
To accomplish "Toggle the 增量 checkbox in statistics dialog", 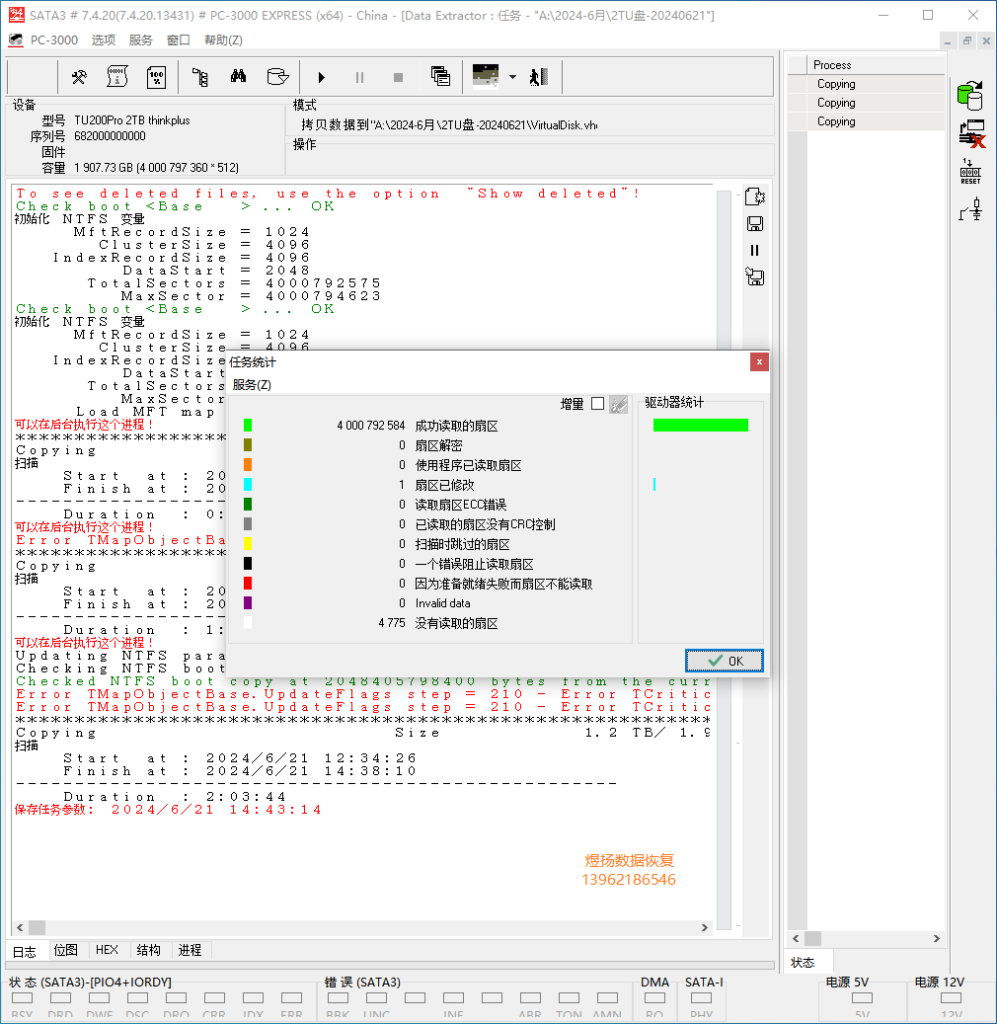I will pyautogui.click(x=598, y=404).
